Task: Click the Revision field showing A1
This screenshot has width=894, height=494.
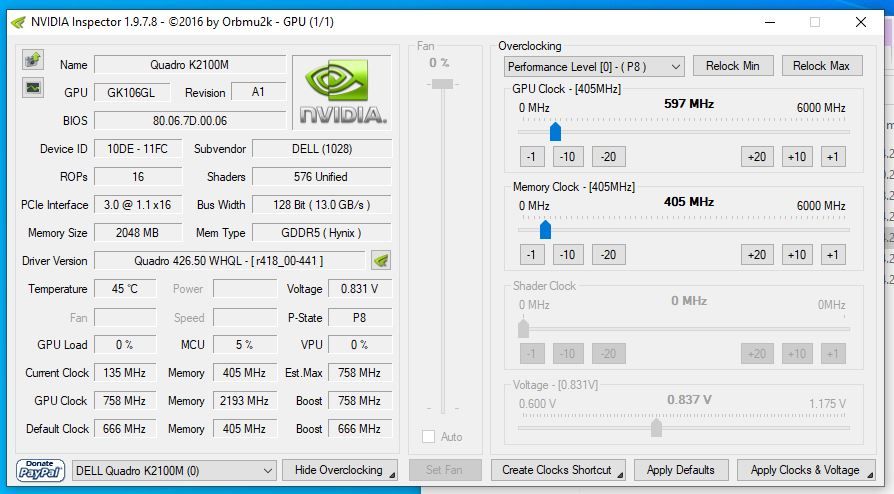Action: [259, 92]
